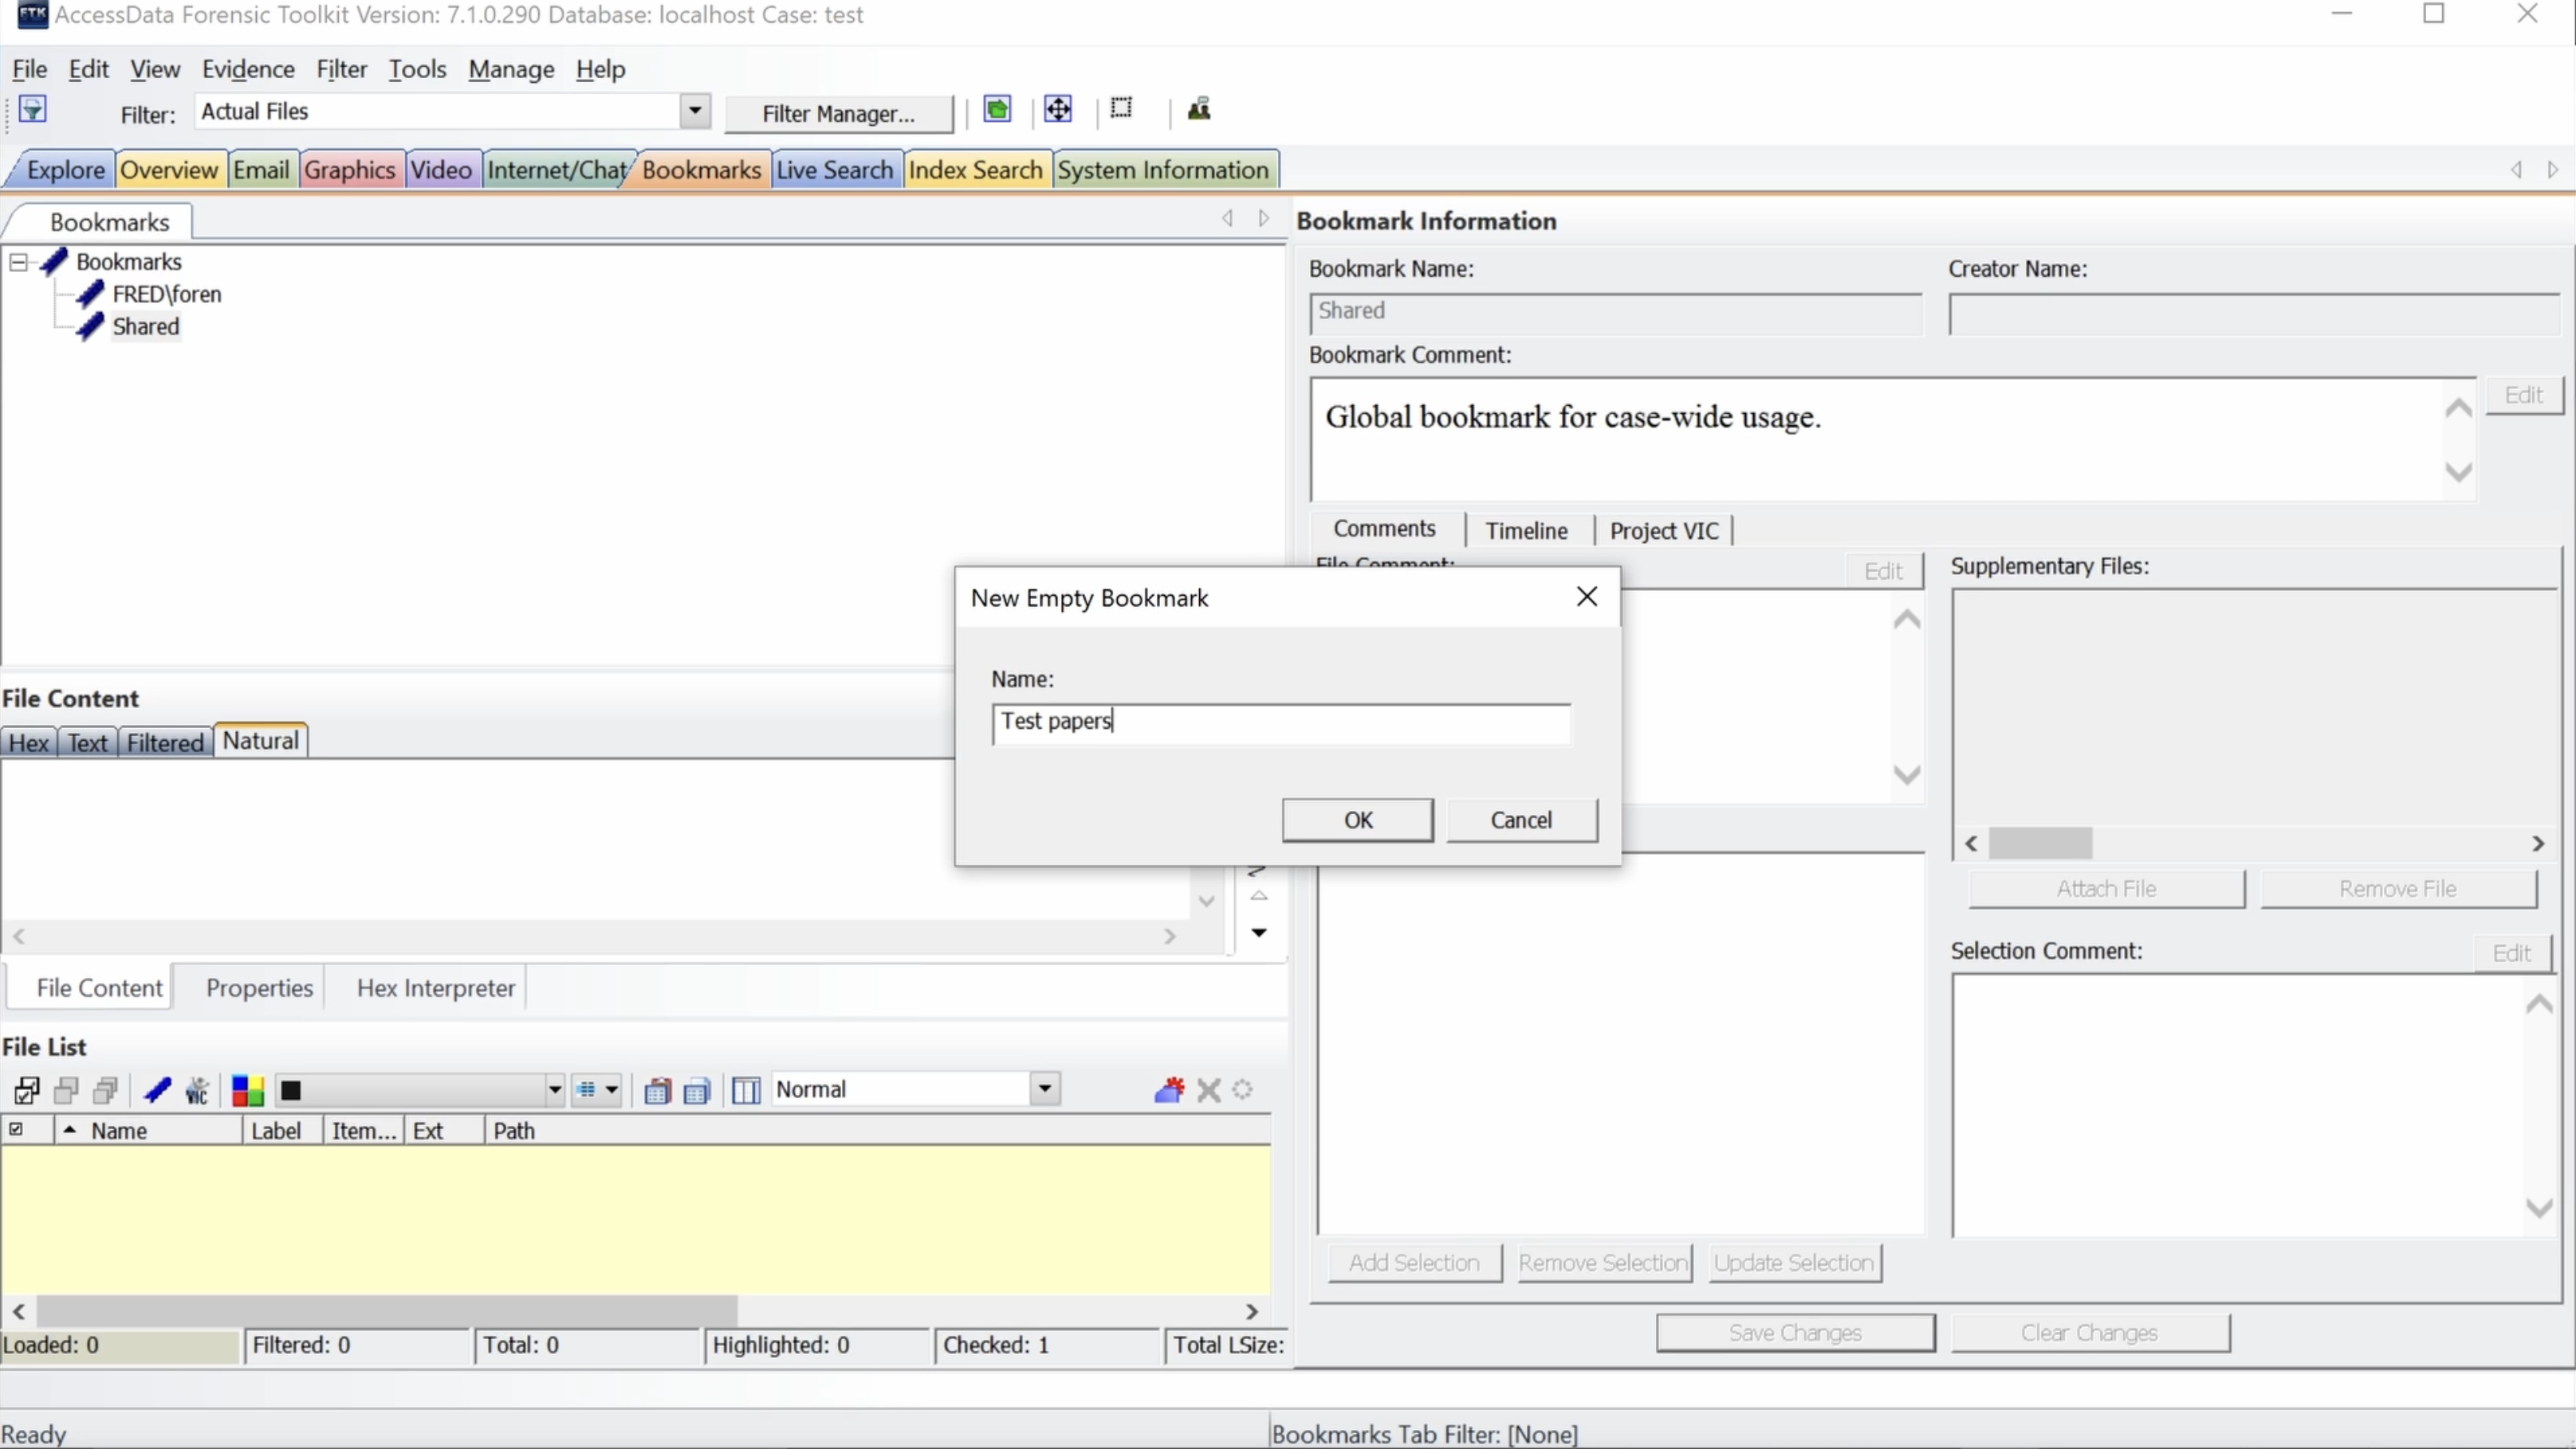
Task: Open the Project VIC tab in Bookmark Information
Action: click(x=1664, y=530)
